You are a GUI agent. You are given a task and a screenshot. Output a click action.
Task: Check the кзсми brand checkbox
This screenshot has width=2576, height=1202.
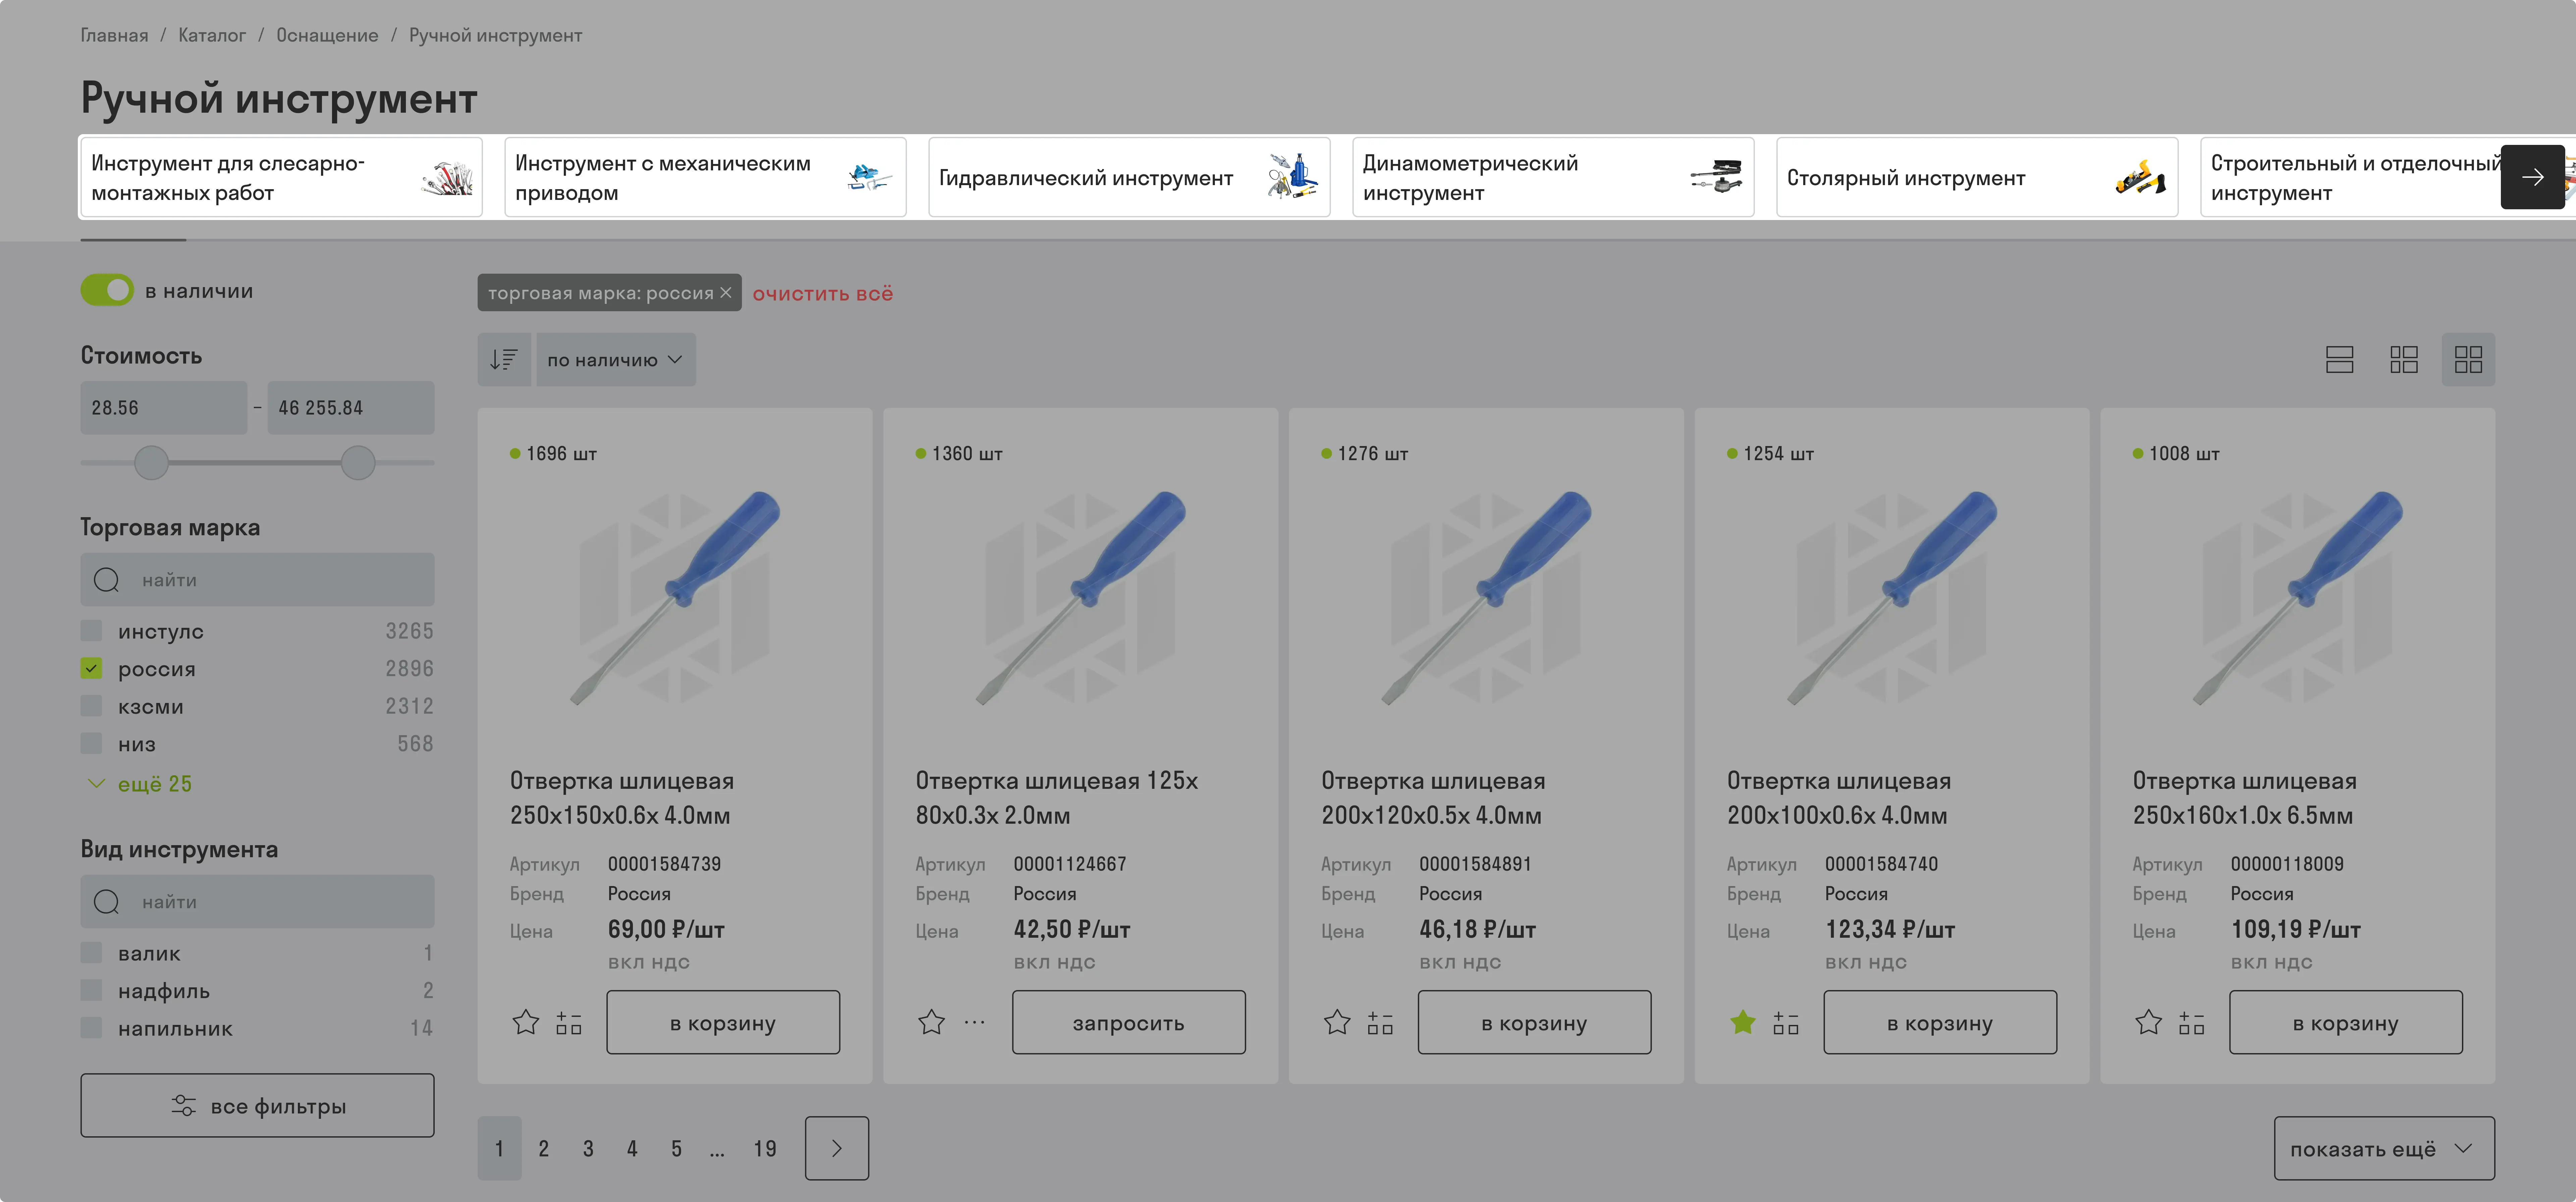(91, 706)
